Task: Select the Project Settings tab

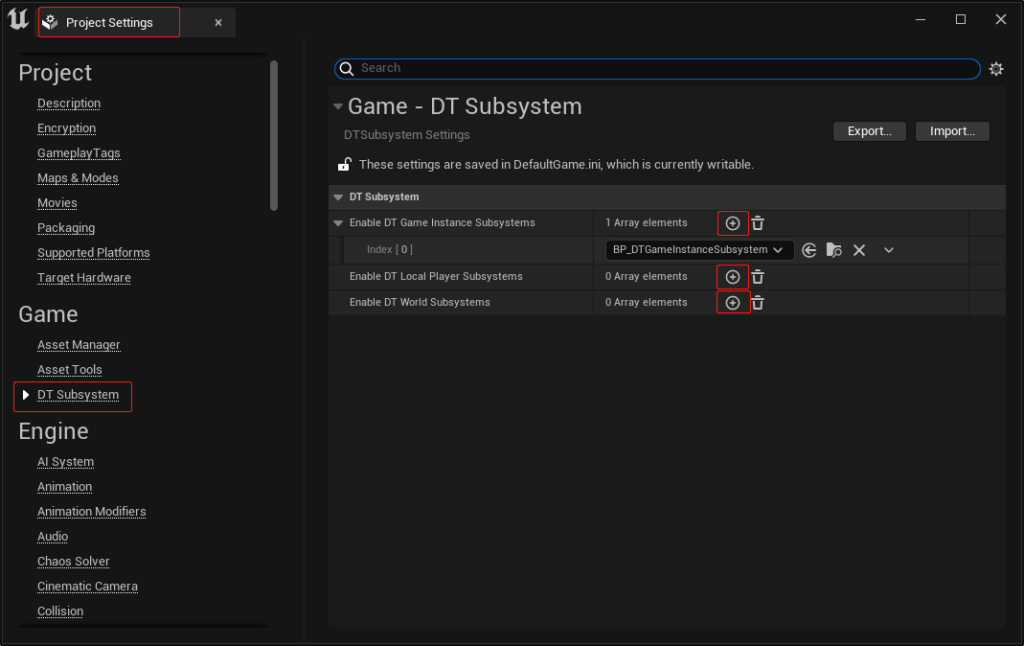Action: 108,21
